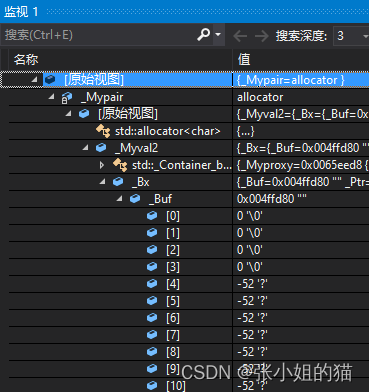Click the cube icon of _Myval2
This screenshot has width=369, height=392.
[101, 147]
